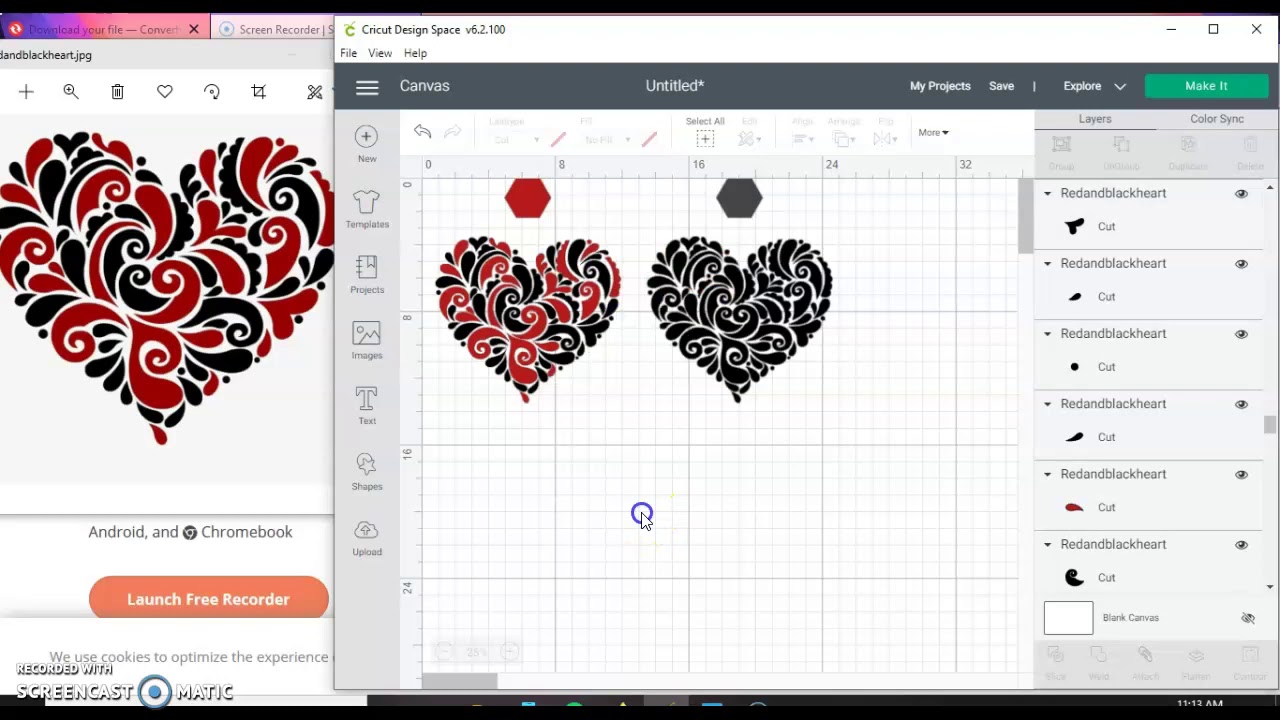The width and height of the screenshot is (1280, 720).
Task: Select the all-black heart on canvas
Action: coord(740,318)
